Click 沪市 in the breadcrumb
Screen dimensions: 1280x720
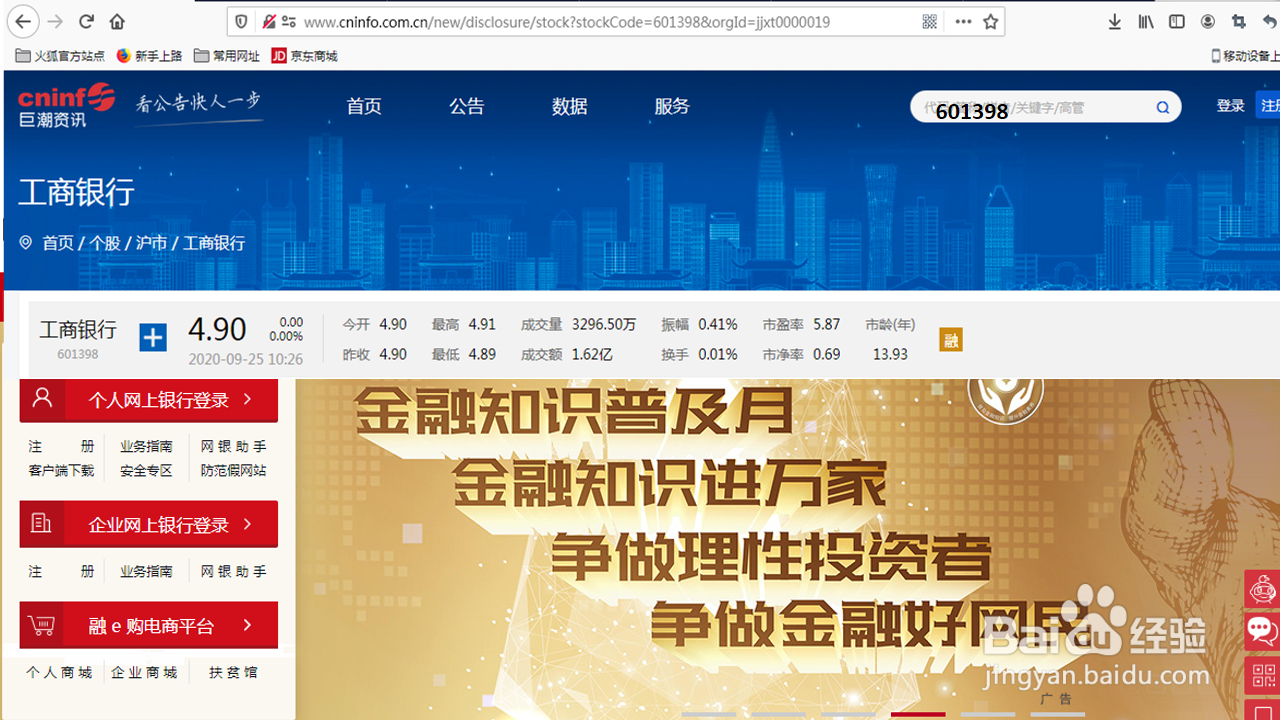152,243
